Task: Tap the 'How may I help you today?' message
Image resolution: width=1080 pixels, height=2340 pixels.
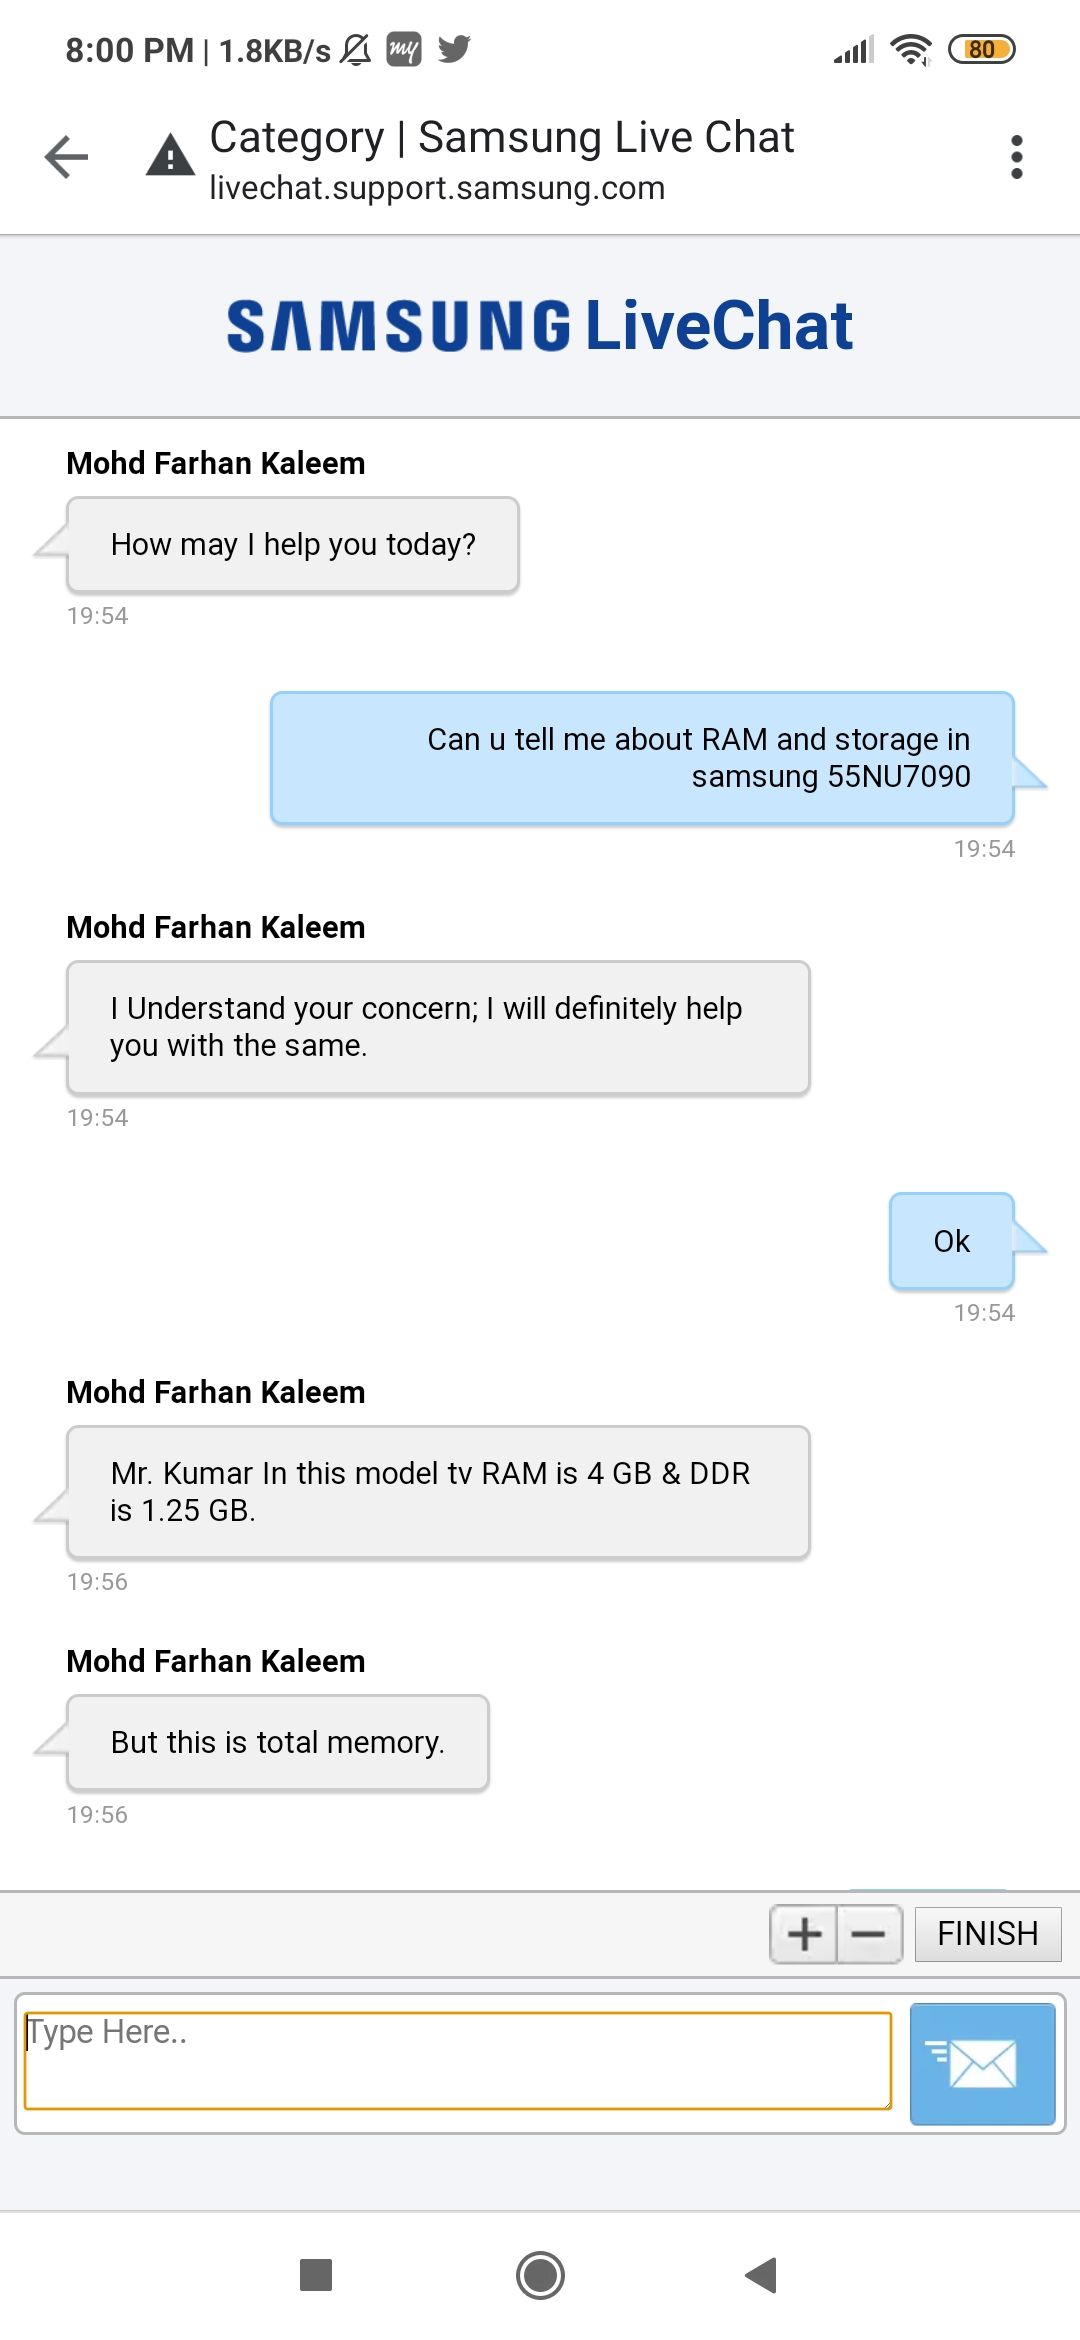Action: pos(293,545)
